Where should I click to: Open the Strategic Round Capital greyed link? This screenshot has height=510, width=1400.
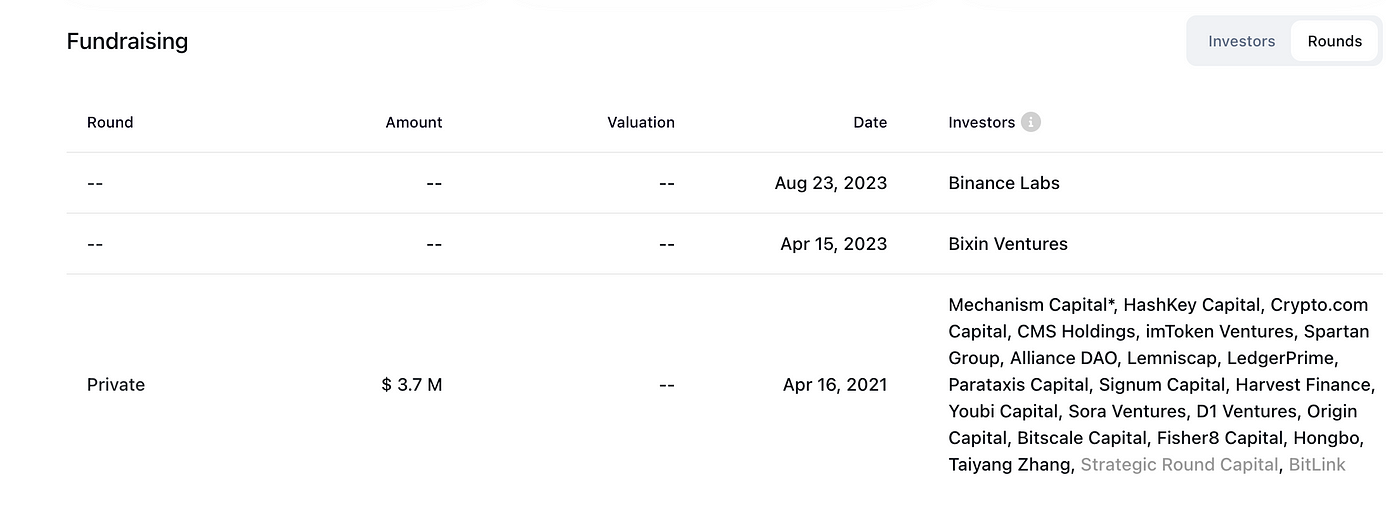click(x=1179, y=464)
